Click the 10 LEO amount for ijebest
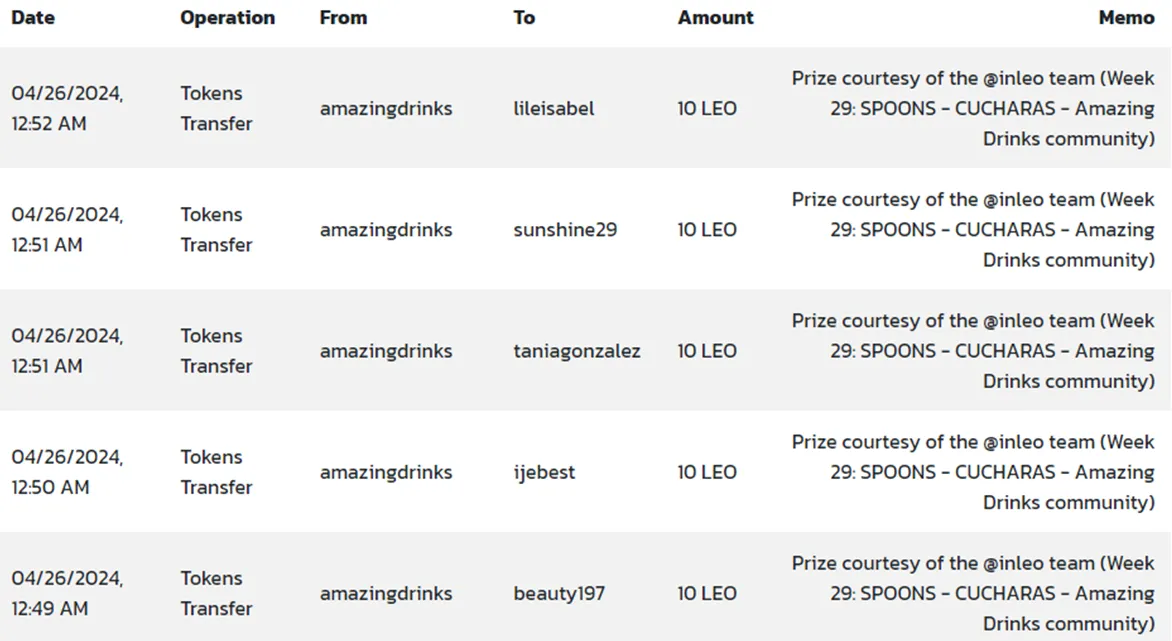Image resolution: width=1172 pixels, height=641 pixels. [x=707, y=472]
